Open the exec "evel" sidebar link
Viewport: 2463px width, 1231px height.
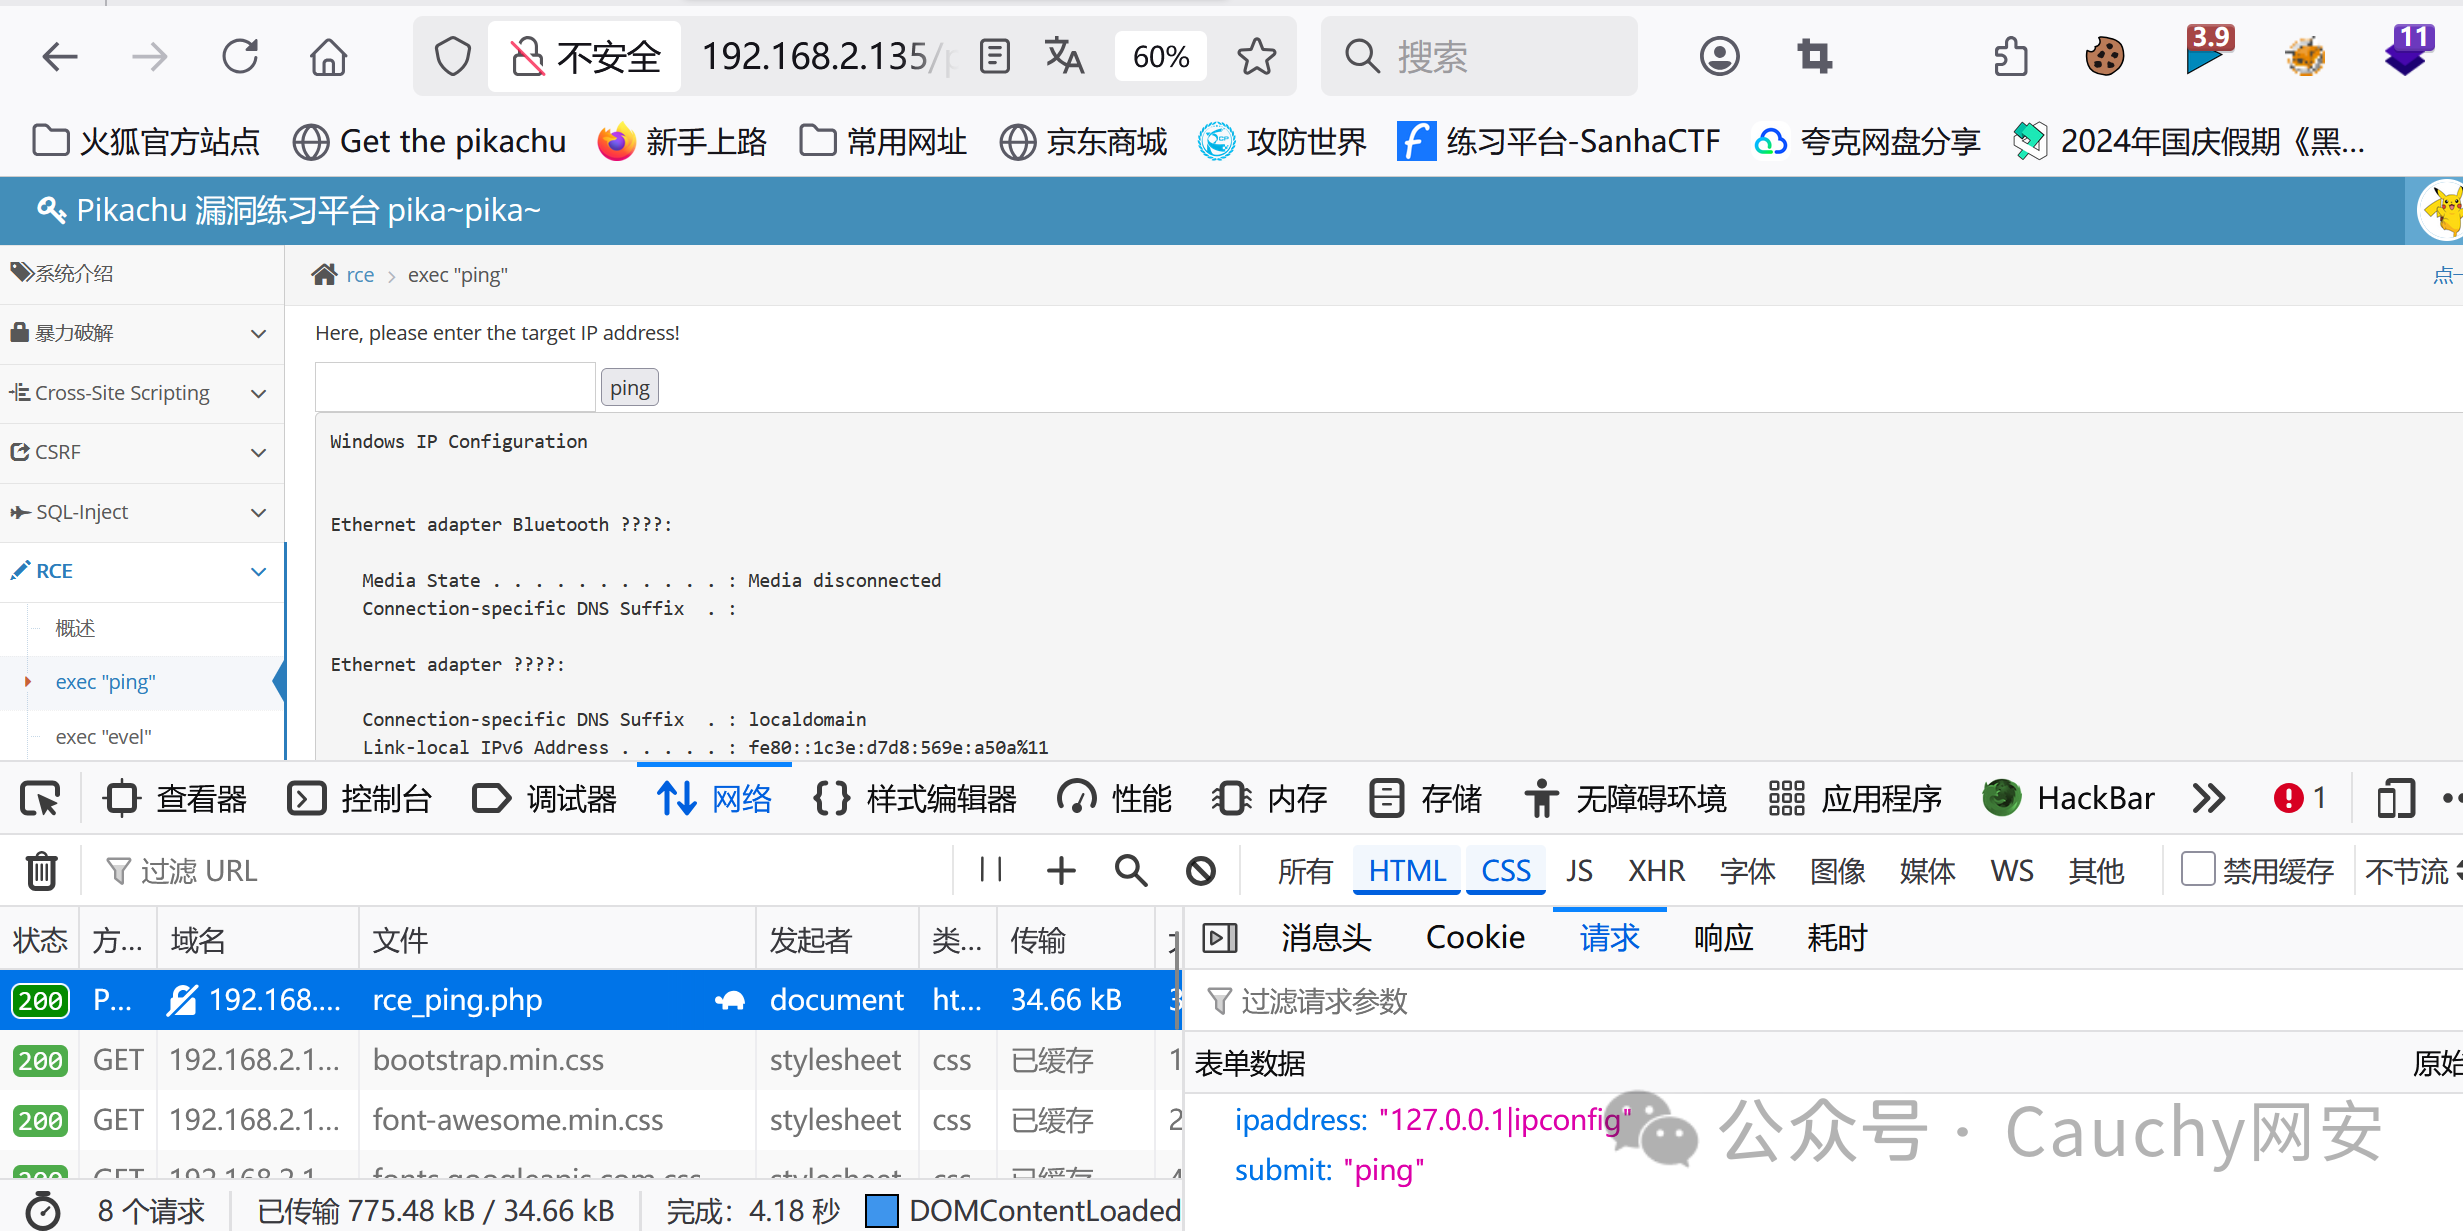[104, 737]
